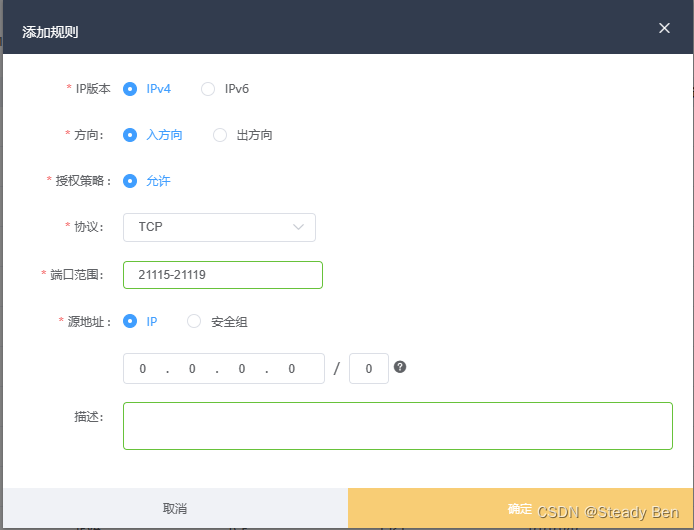Select 允许 authorization policy
Image resolution: width=694 pixels, height=530 pixels.
point(130,181)
